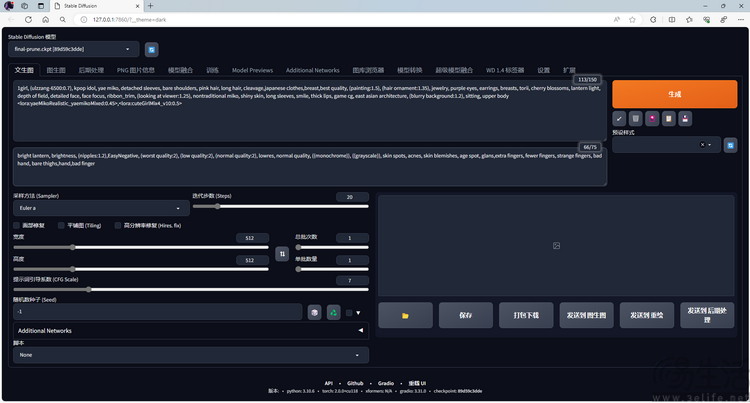The image size is (750, 403).
Task: Expand the Additional Networks accordion
Action: pos(191,330)
